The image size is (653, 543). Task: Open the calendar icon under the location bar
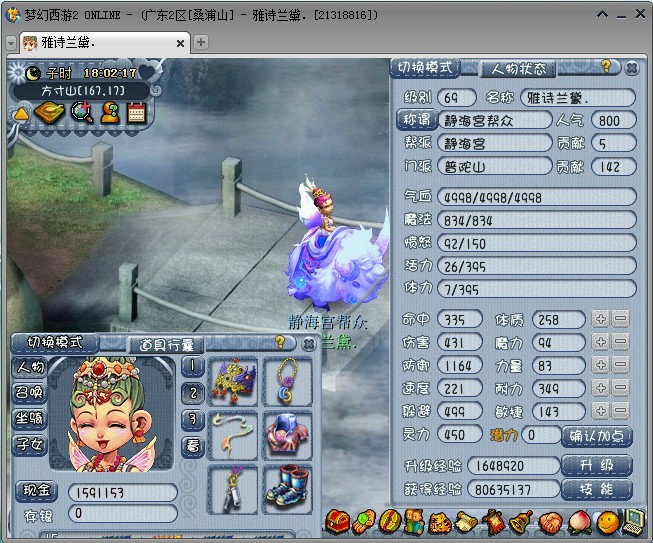[x=137, y=113]
